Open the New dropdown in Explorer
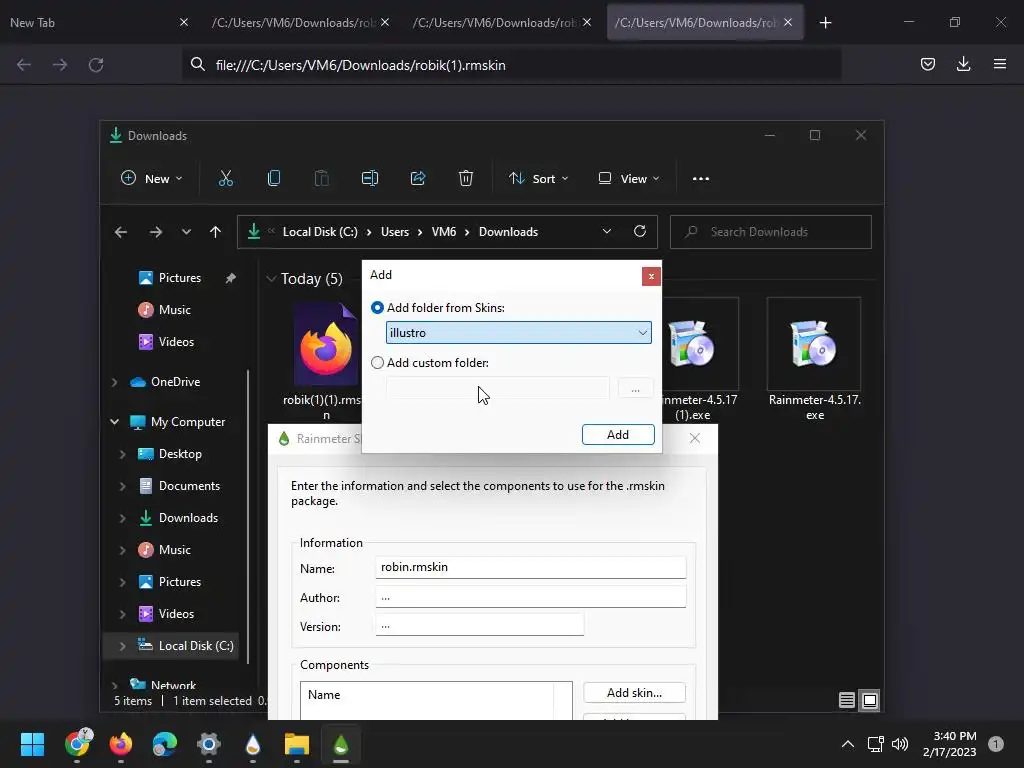Image resolution: width=1024 pixels, height=768 pixels. point(152,178)
